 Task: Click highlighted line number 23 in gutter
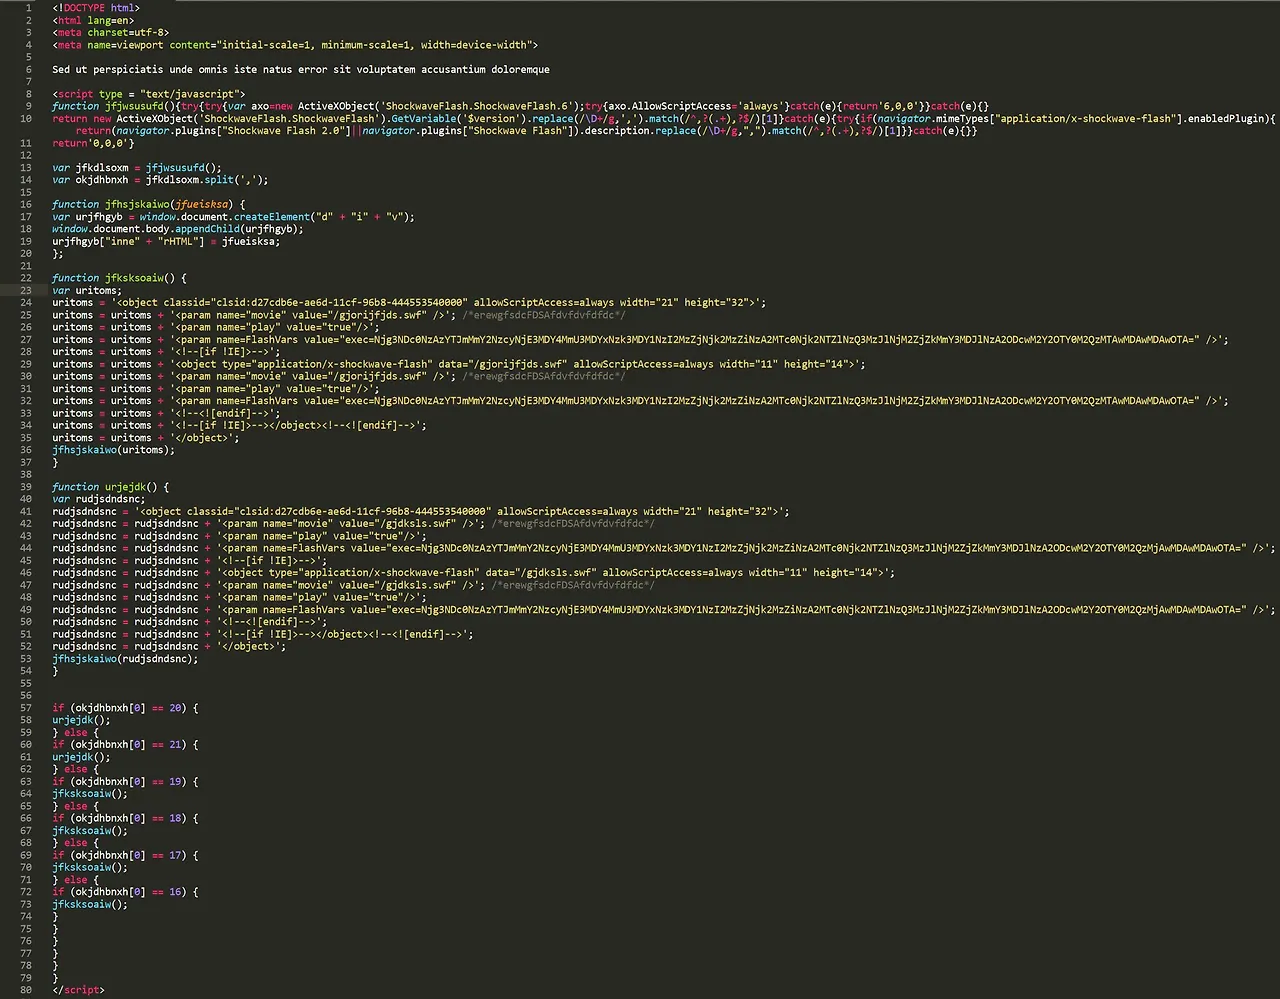click(x=25, y=290)
